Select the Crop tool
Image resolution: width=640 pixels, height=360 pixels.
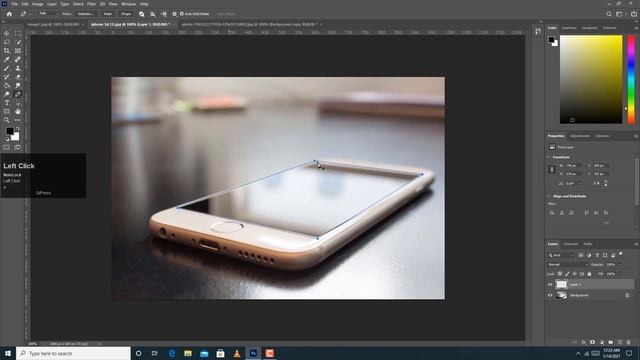[7, 51]
